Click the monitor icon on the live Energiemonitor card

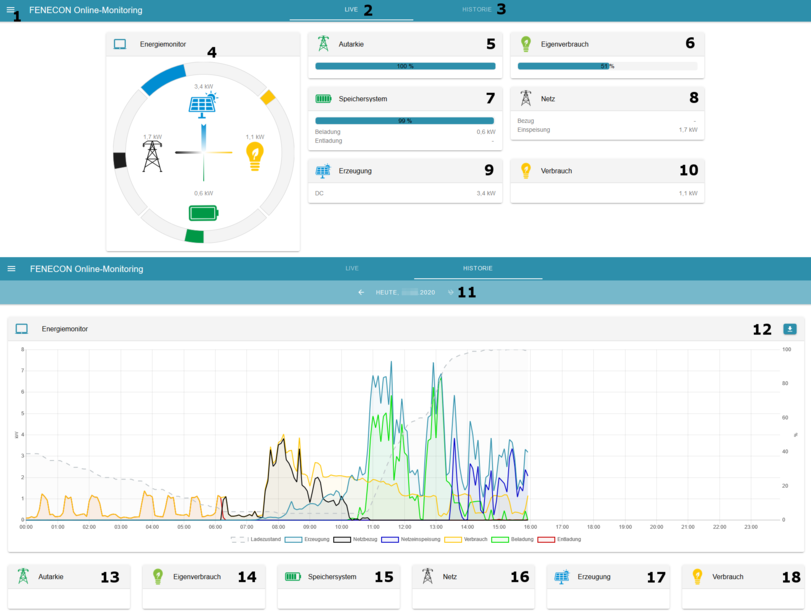(x=120, y=44)
